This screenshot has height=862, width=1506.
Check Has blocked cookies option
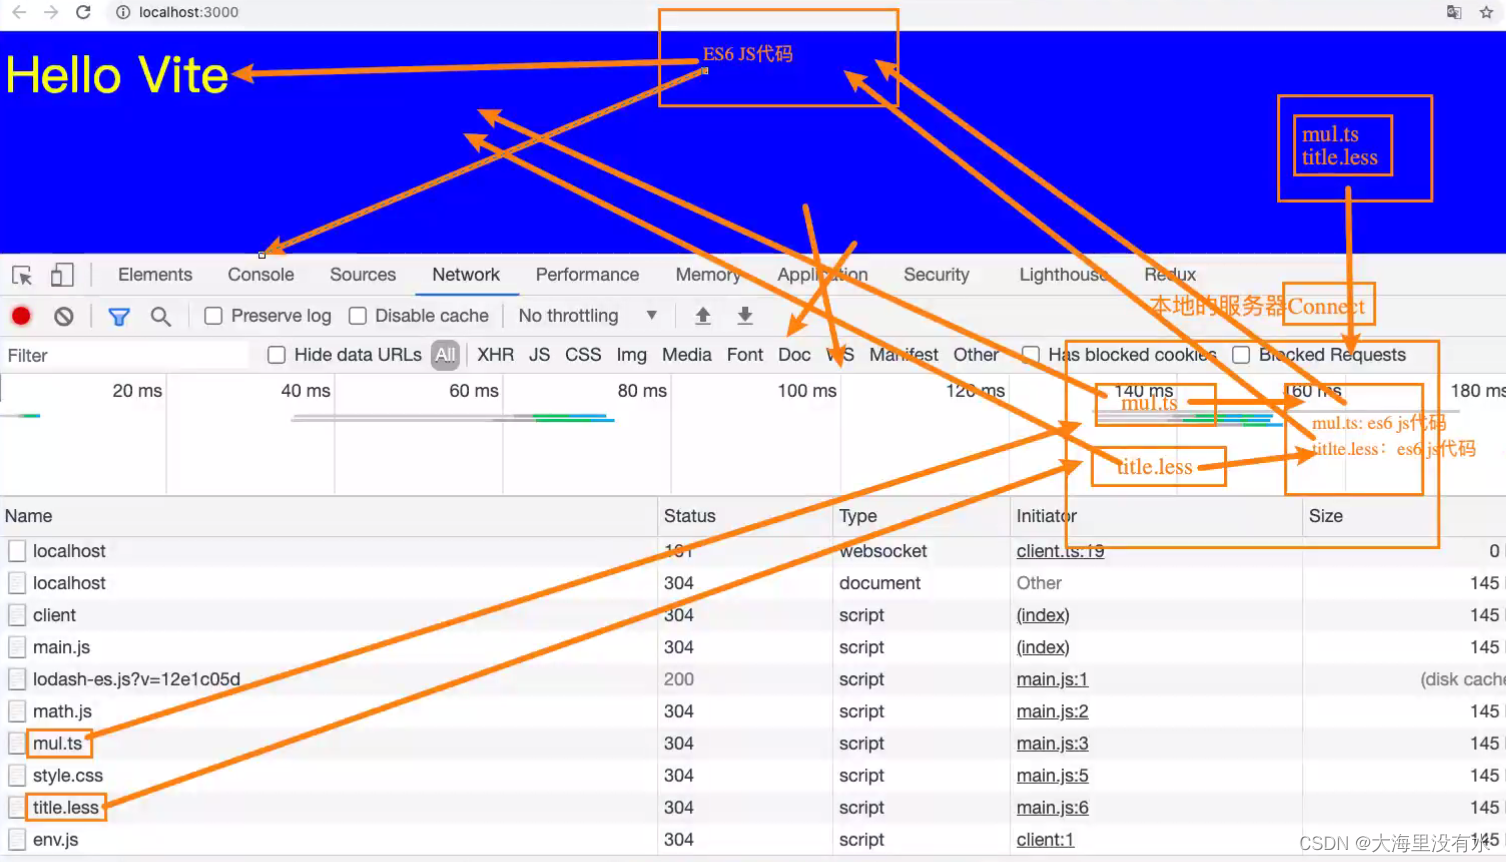pyautogui.click(x=1030, y=355)
